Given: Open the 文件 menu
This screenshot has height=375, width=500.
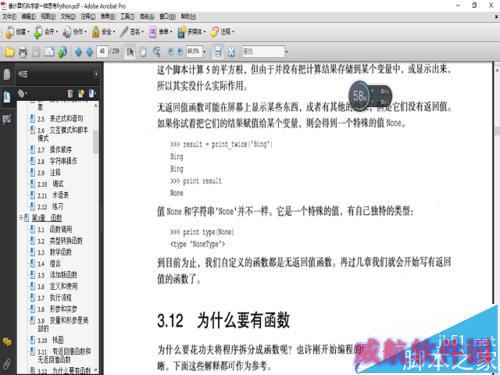Looking at the screenshot, I should click(9, 16).
